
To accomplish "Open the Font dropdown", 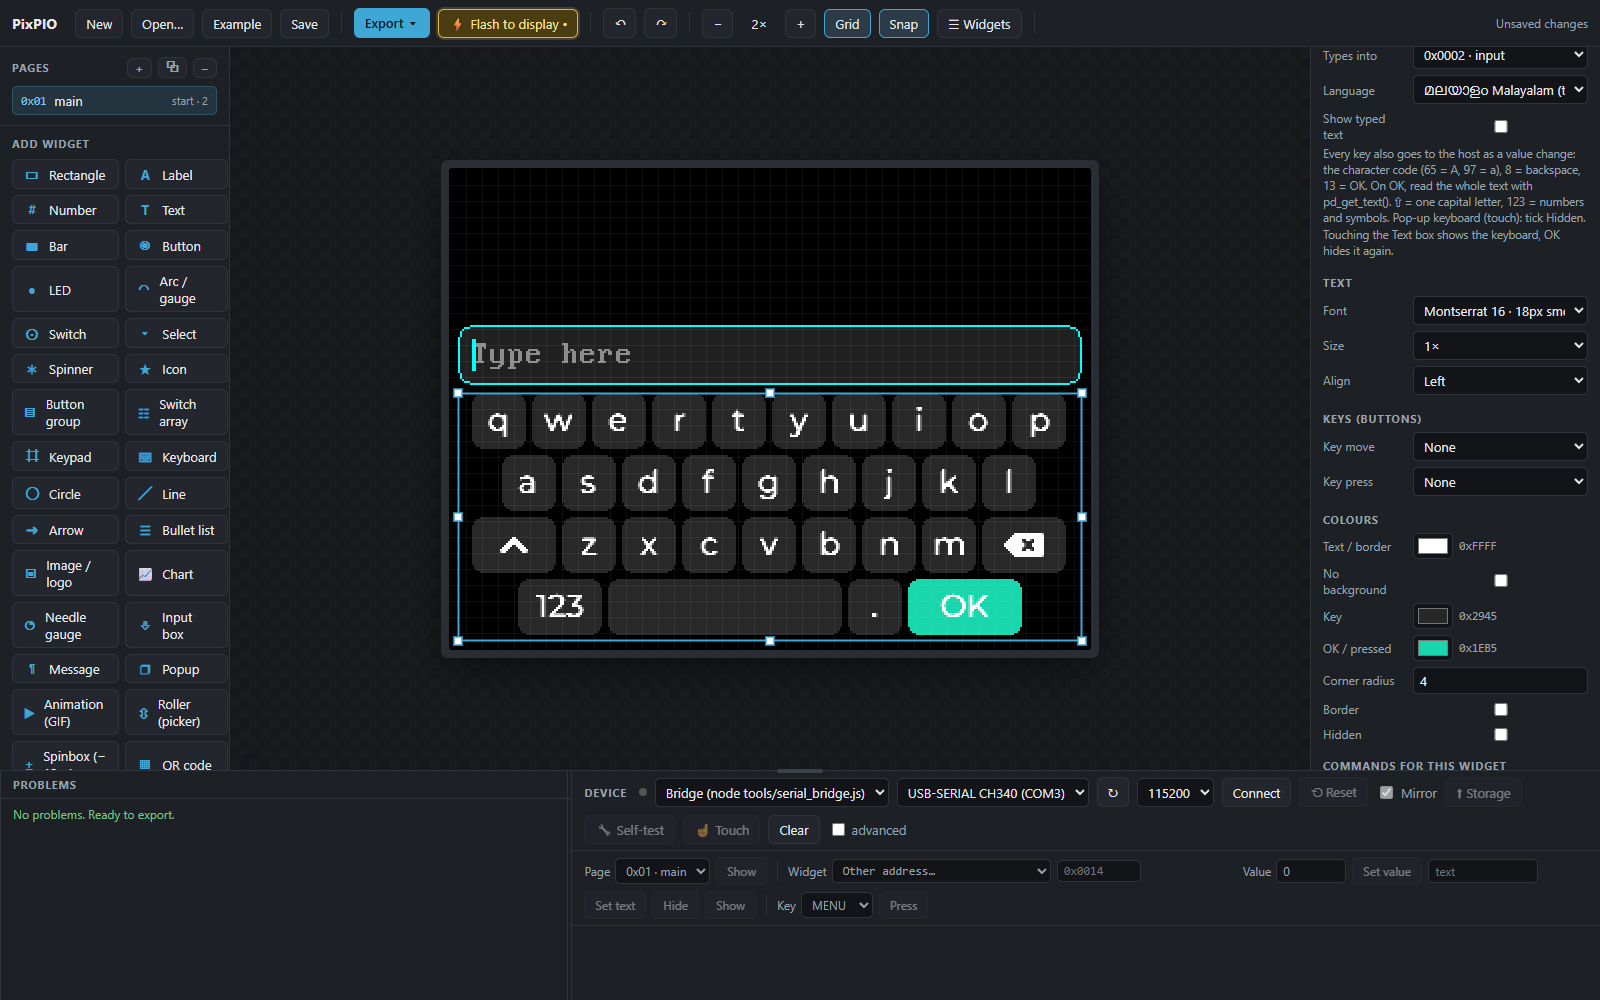I will [x=1500, y=311].
